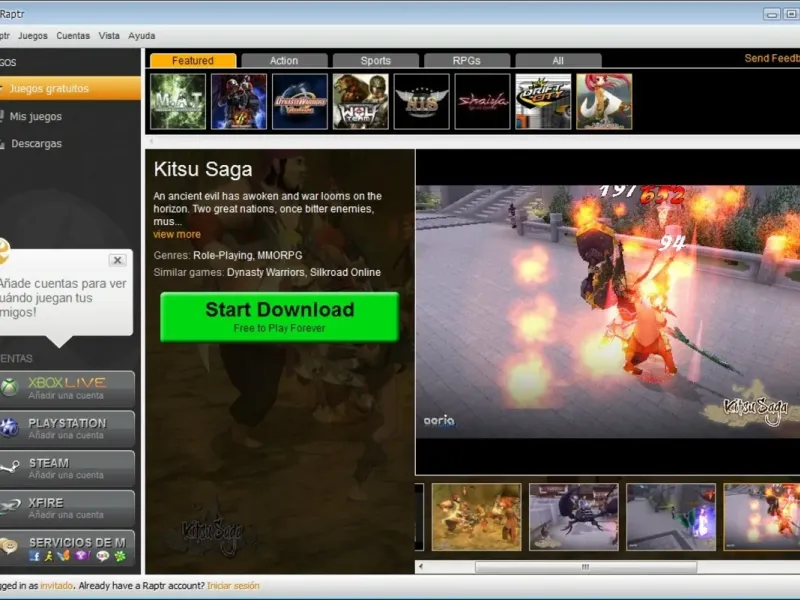This screenshot has height=600, width=800.
Task: Select the first battle screenshot thumbnail
Action: pyautogui.click(x=477, y=517)
